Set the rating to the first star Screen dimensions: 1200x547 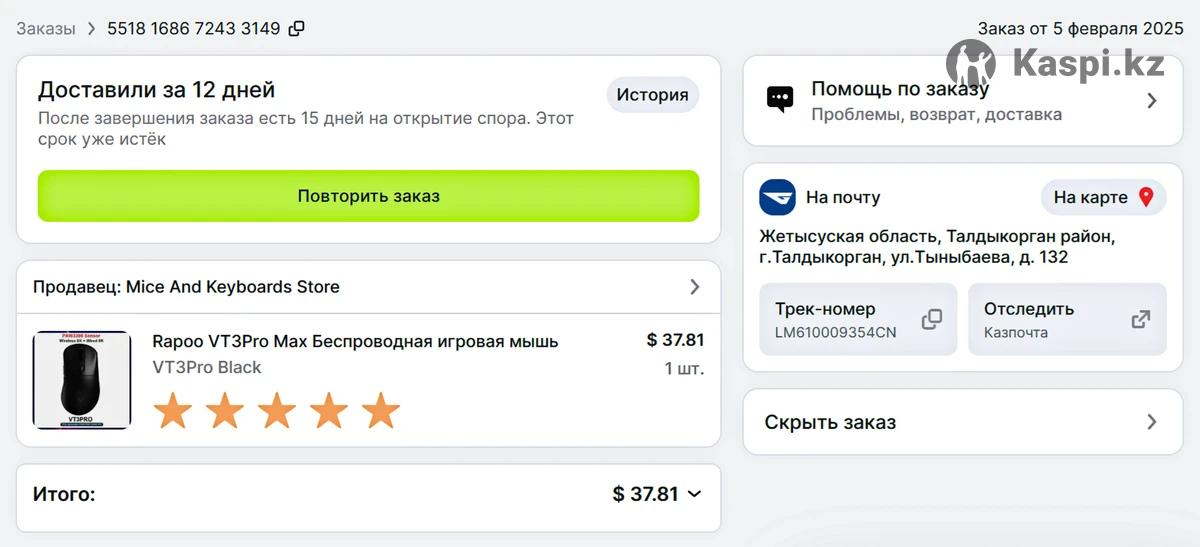pyautogui.click(x=173, y=411)
